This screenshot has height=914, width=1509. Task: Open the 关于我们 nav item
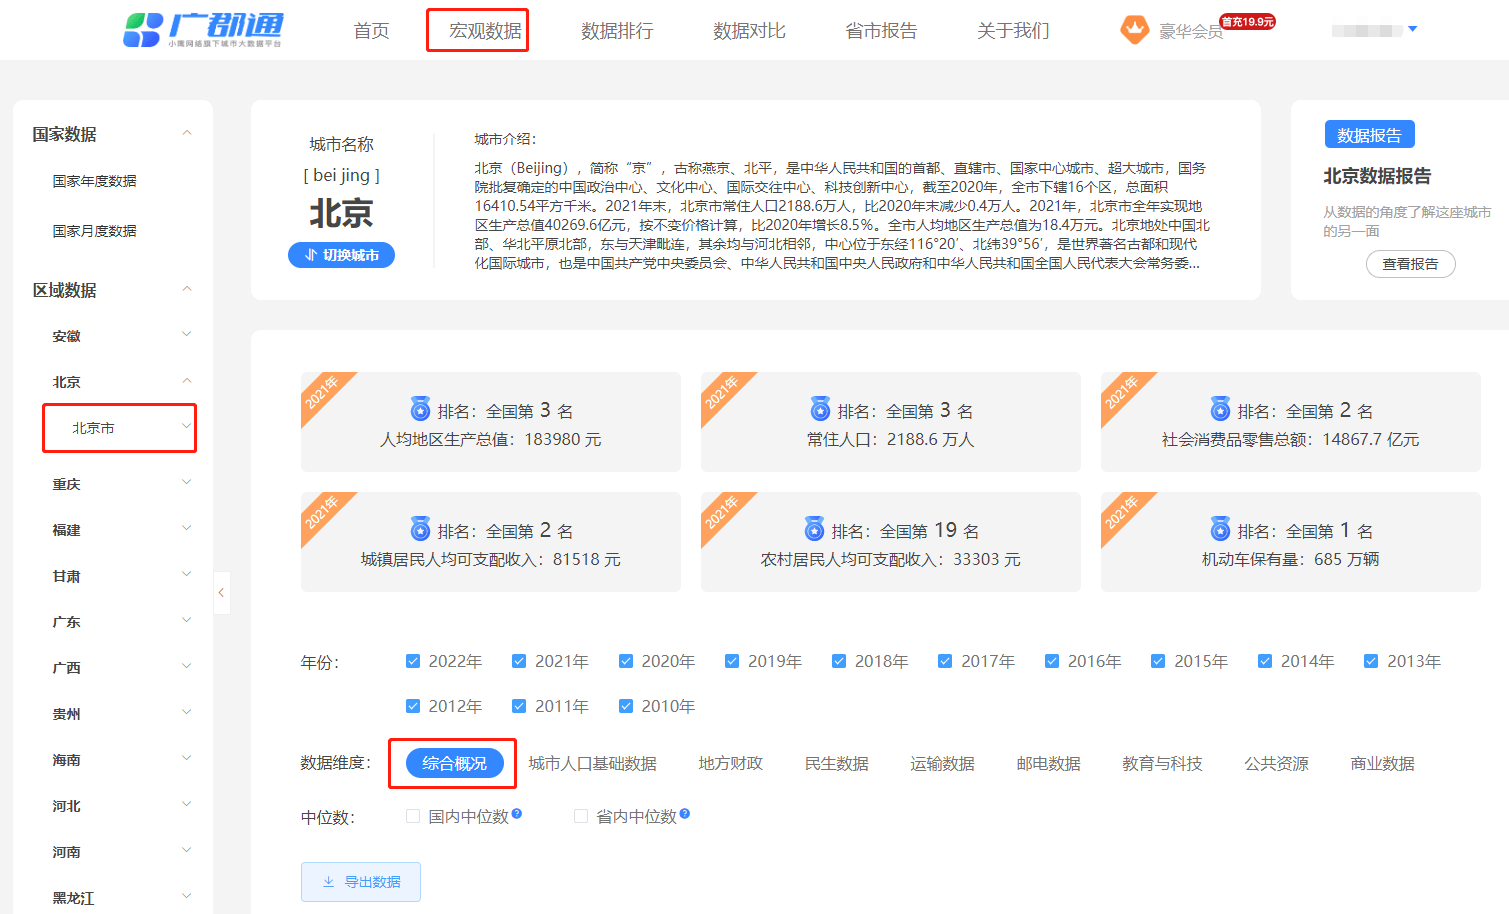click(1013, 31)
